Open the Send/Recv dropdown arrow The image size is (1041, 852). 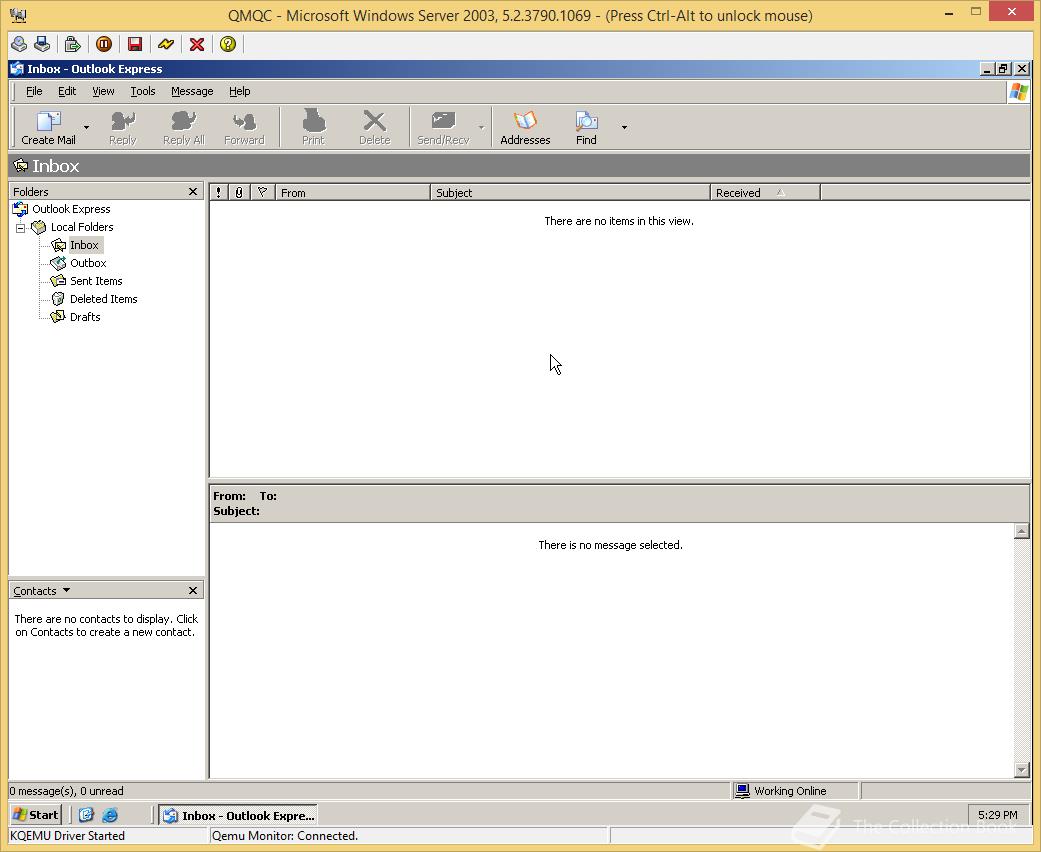[x=481, y=128]
